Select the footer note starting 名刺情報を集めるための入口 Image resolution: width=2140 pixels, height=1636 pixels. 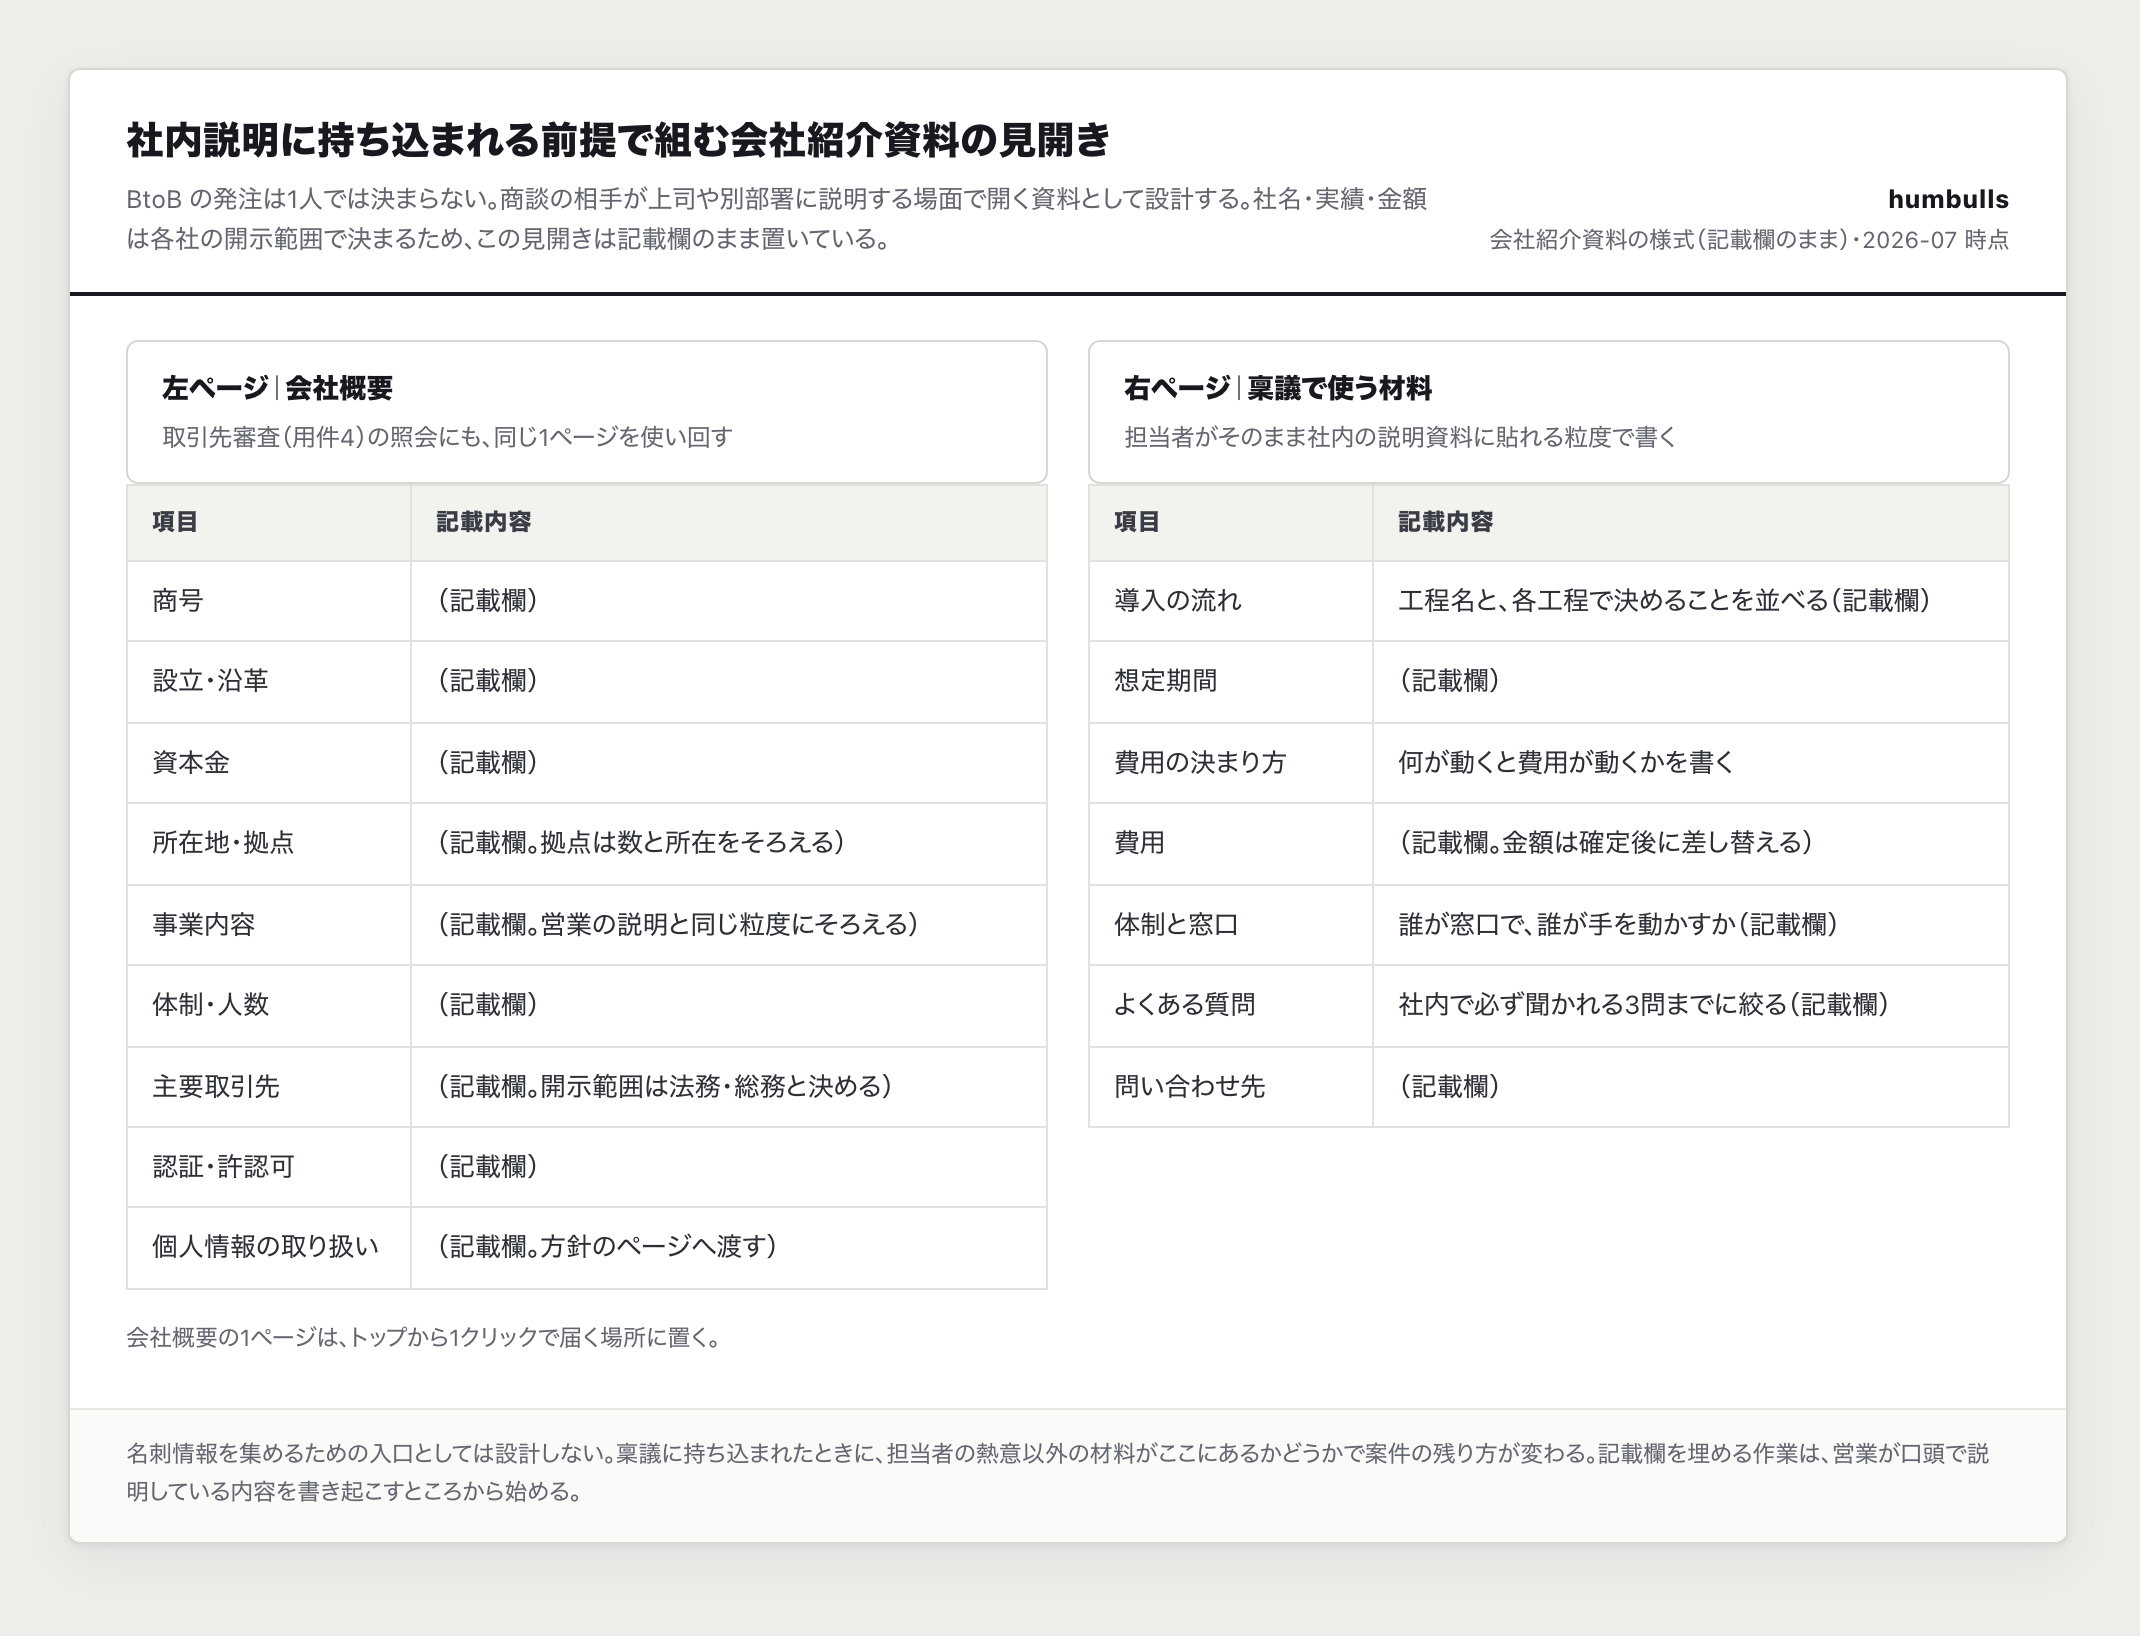coord(1058,1473)
